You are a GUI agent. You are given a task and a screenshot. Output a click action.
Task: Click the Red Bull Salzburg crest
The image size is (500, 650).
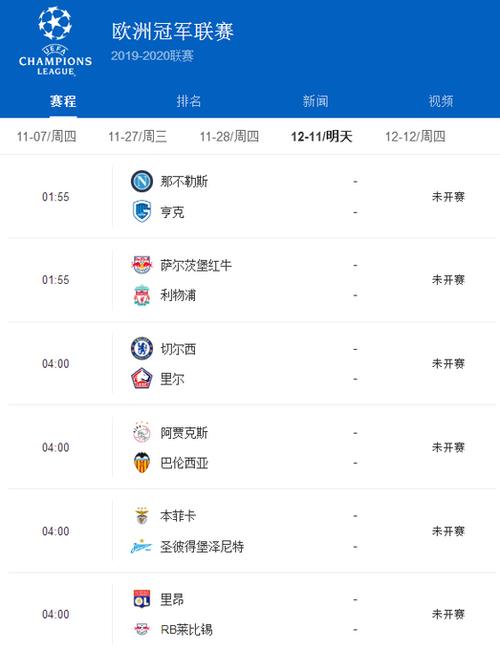(142, 265)
